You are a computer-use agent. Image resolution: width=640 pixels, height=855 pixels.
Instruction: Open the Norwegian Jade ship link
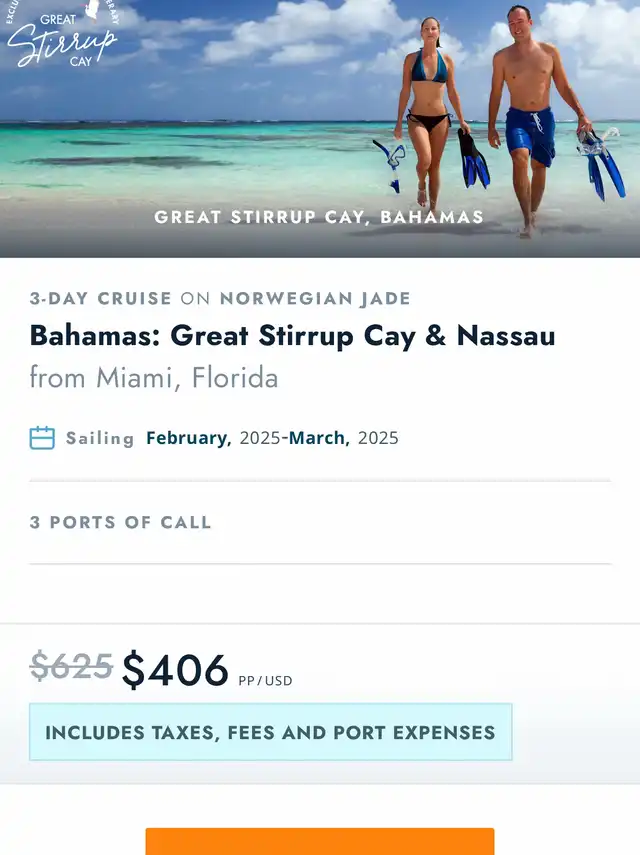click(x=315, y=299)
